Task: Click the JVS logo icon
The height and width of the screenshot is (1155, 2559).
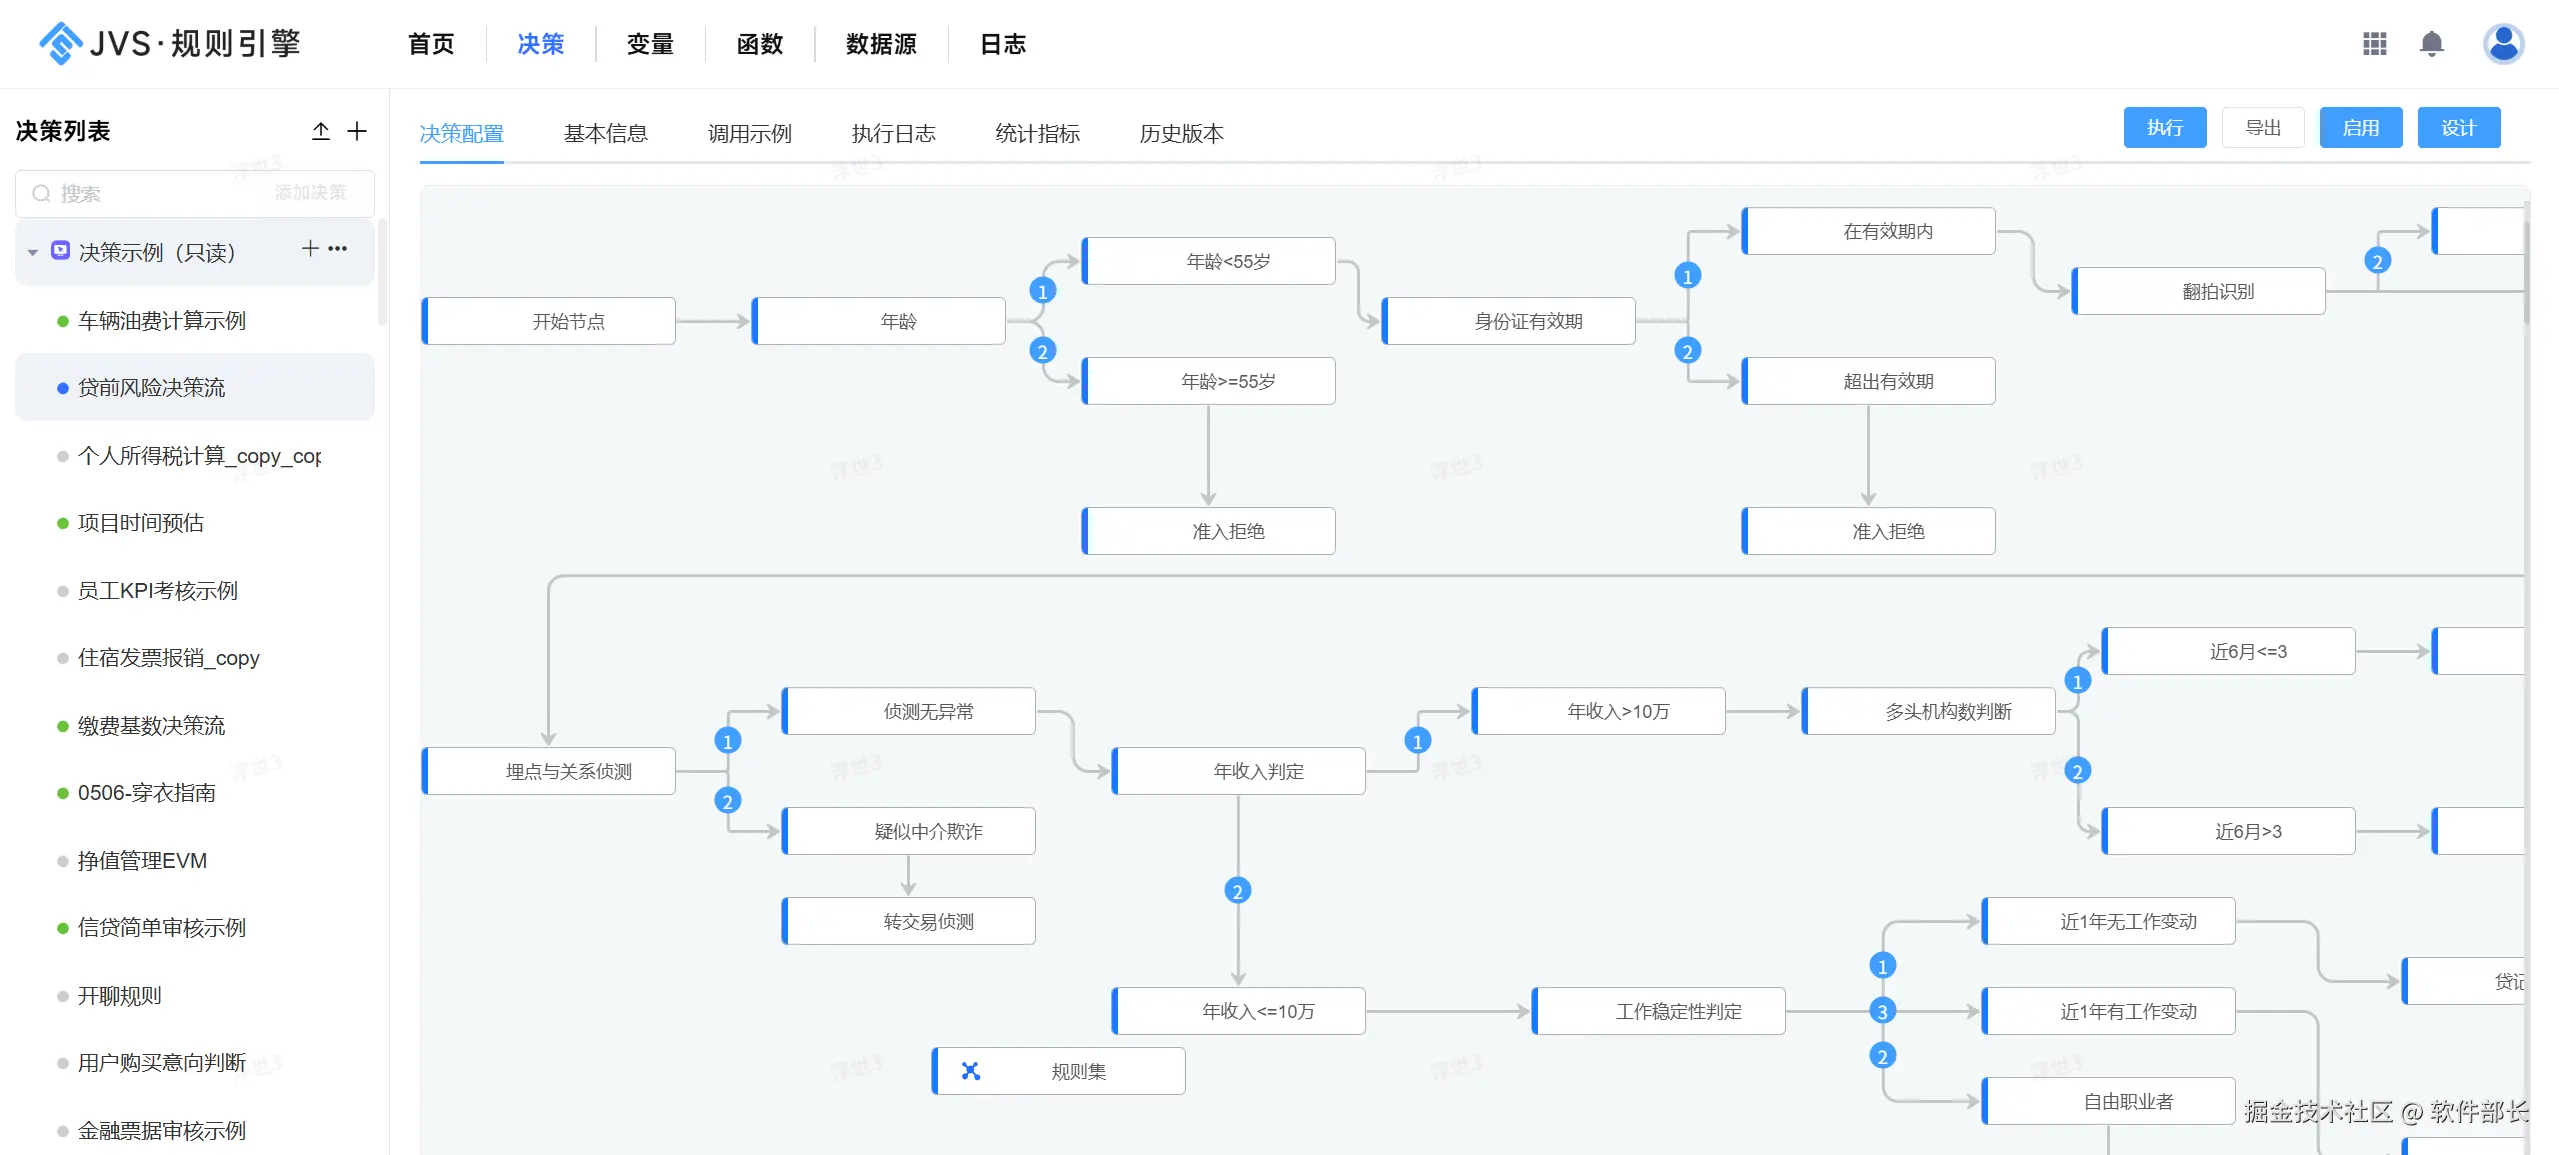Action: tap(60, 43)
